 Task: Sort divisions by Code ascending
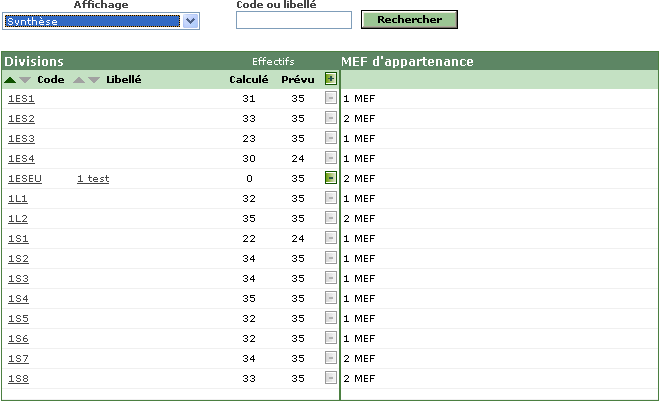[10, 80]
